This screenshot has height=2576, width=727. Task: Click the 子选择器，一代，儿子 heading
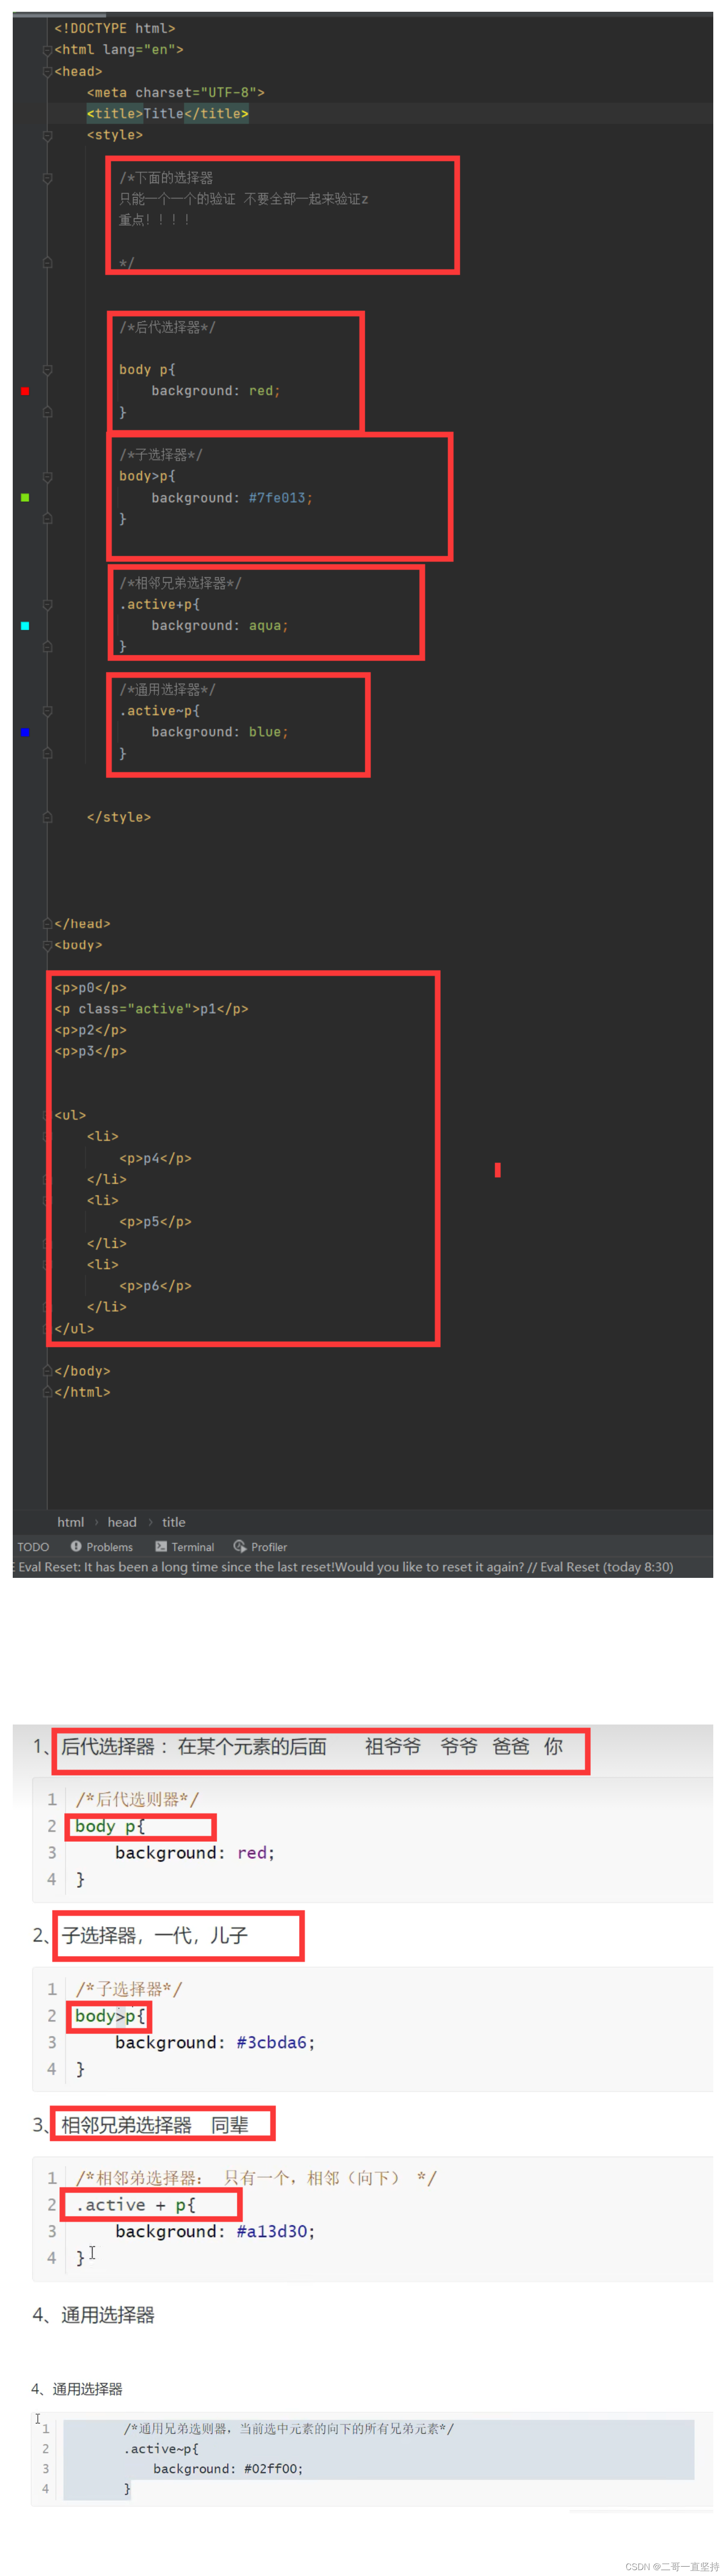[x=155, y=1936]
